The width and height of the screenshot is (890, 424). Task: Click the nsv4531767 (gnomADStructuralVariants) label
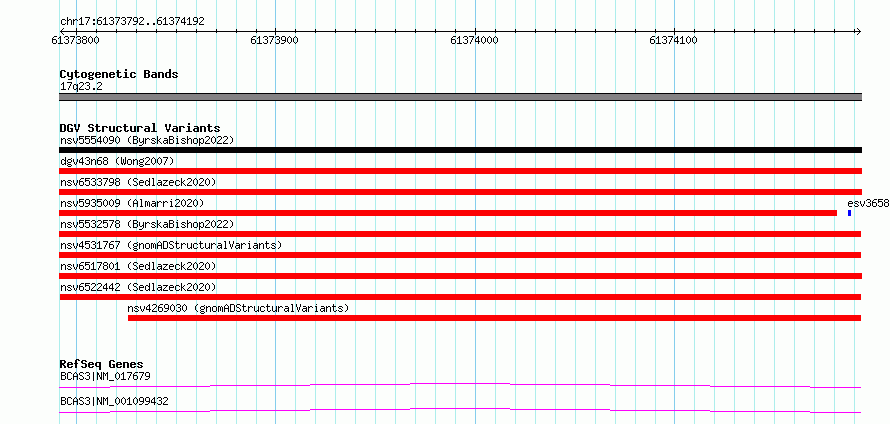(171, 245)
